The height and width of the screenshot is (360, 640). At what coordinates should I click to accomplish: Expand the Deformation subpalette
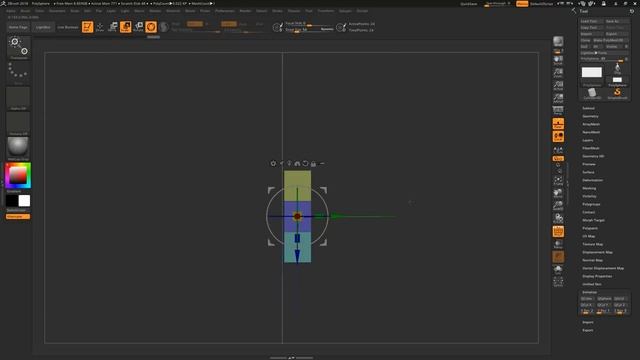pyautogui.click(x=592, y=180)
